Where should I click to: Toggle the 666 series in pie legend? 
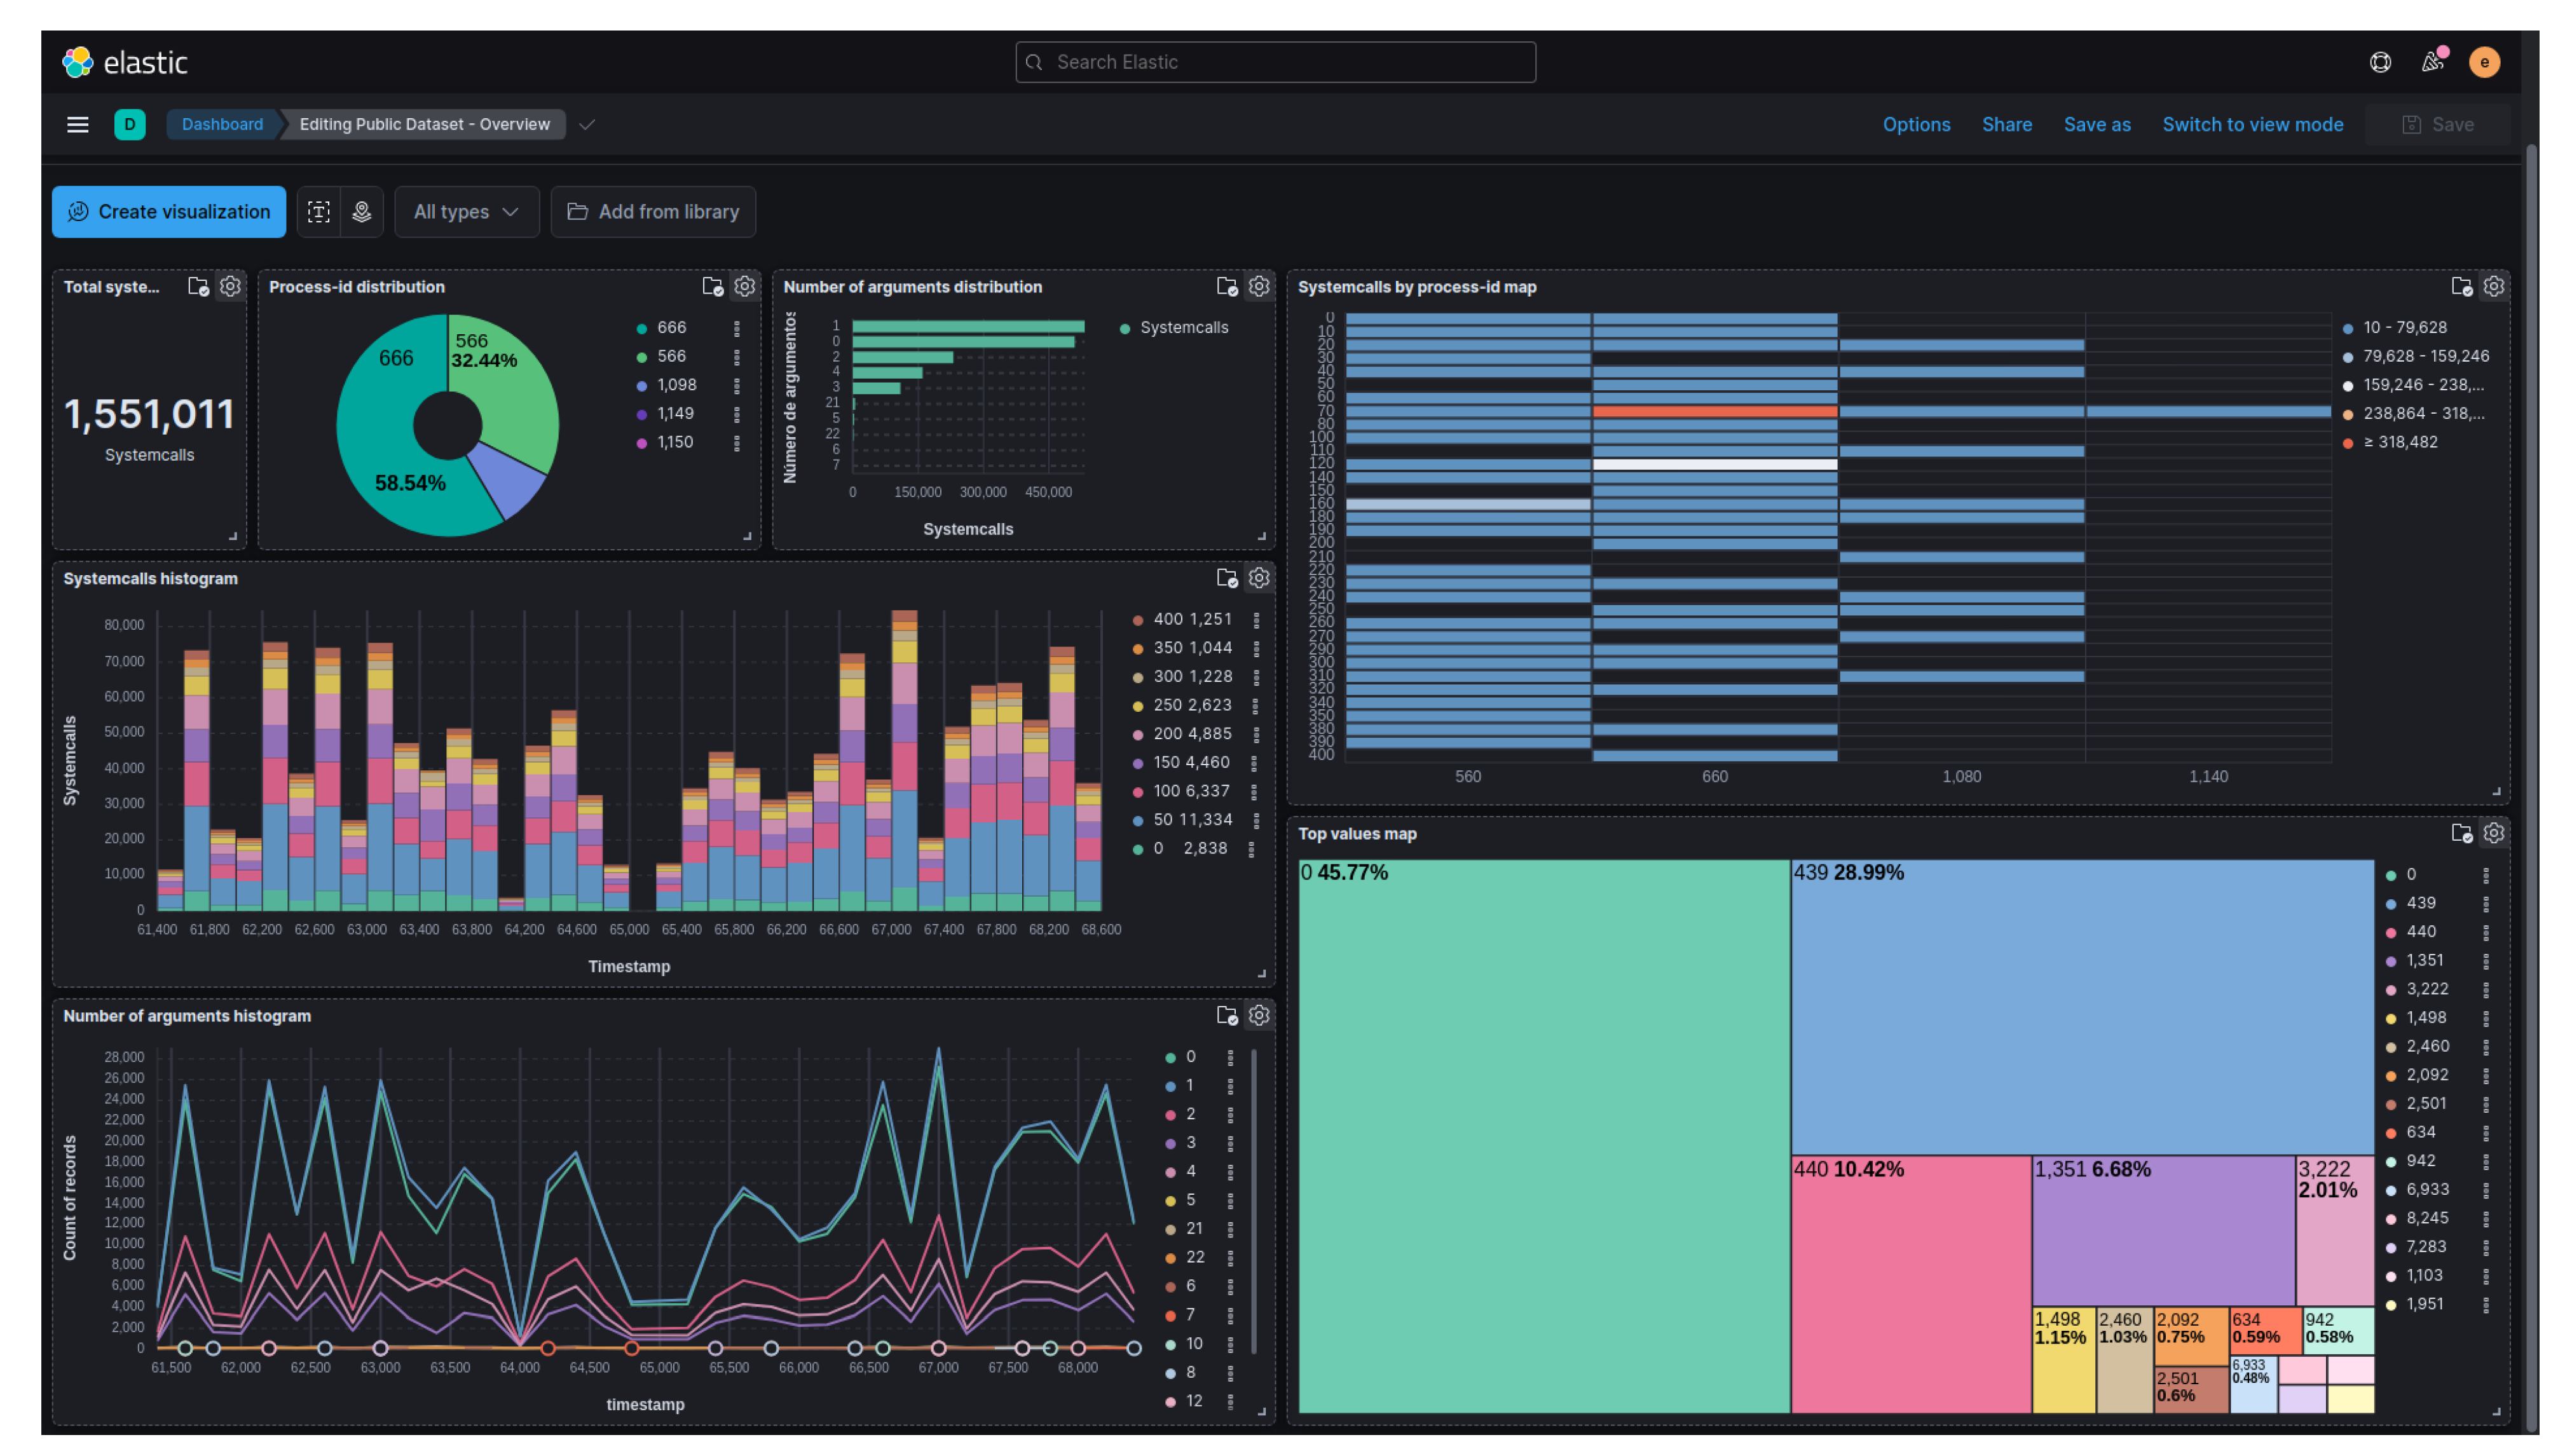(671, 328)
